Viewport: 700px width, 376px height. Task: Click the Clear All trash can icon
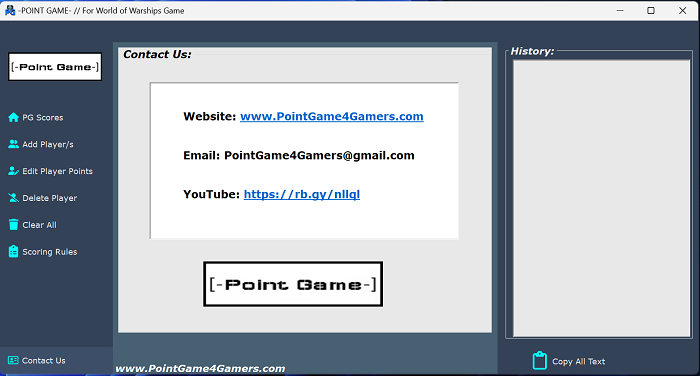(13, 225)
